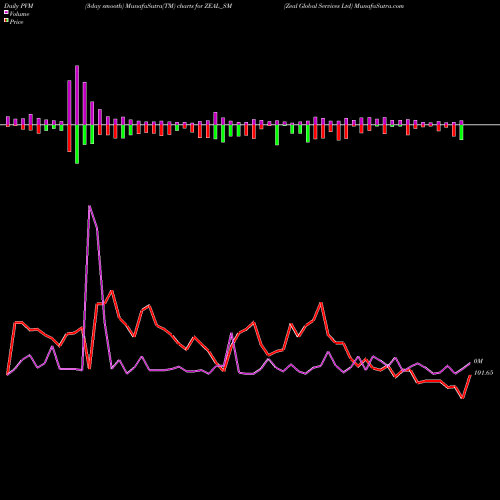This screenshot has width=500, height=500.
Task: Click the MunafaSutra charts for ZEAL_SM heading
Action: pos(158,6)
